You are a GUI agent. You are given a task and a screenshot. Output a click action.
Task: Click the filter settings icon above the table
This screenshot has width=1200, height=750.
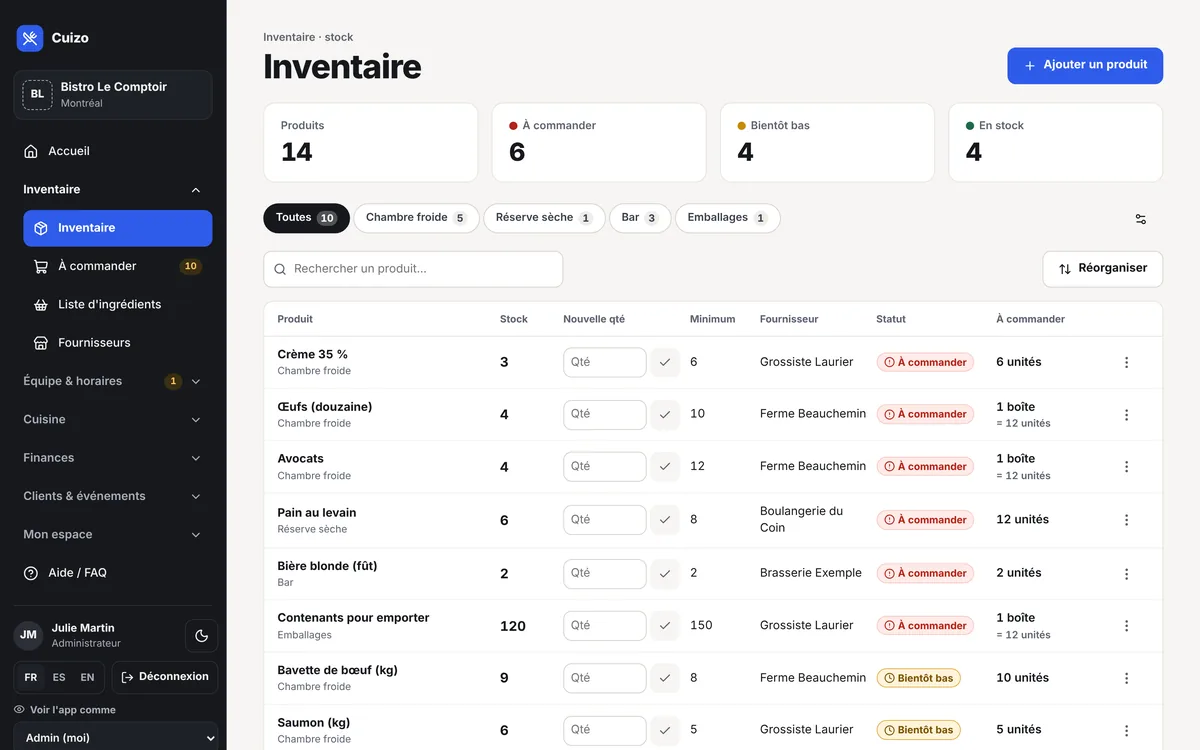(x=1141, y=219)
